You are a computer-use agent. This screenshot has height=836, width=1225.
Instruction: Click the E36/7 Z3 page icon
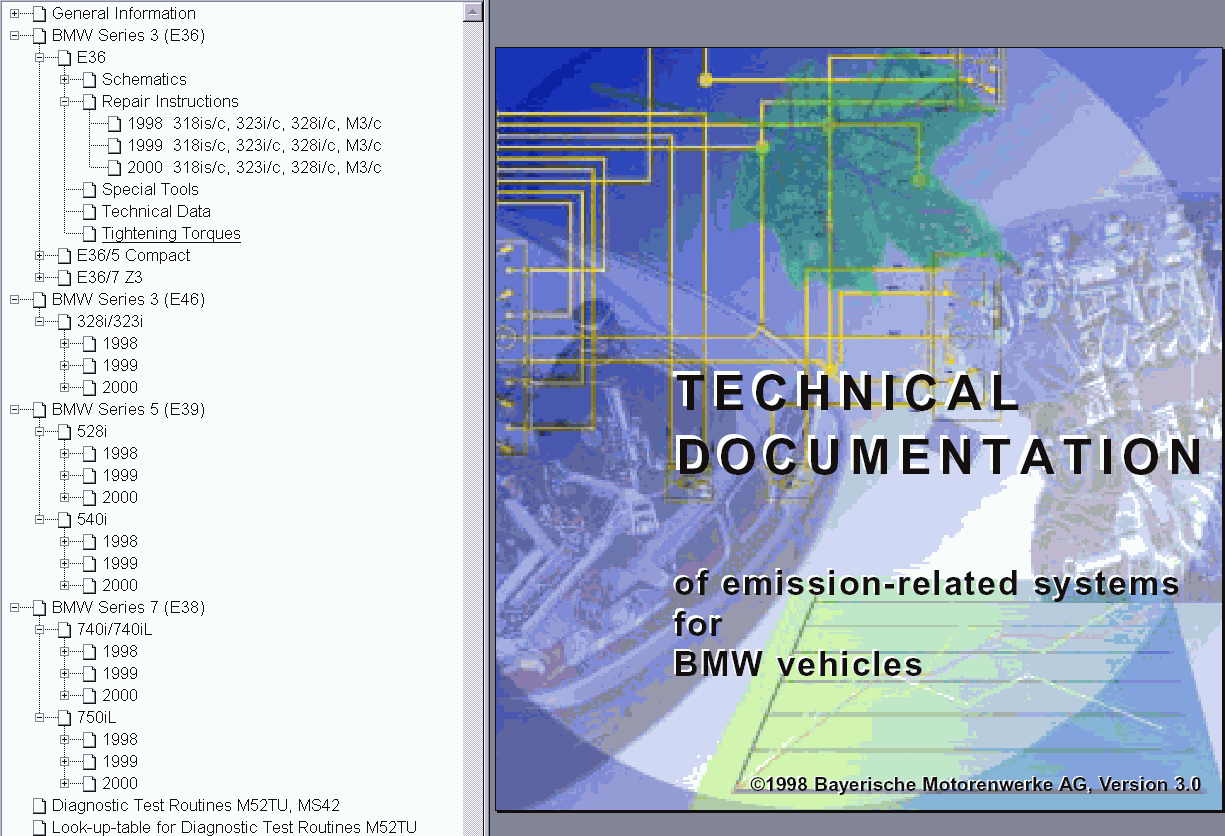click(64, 278)
